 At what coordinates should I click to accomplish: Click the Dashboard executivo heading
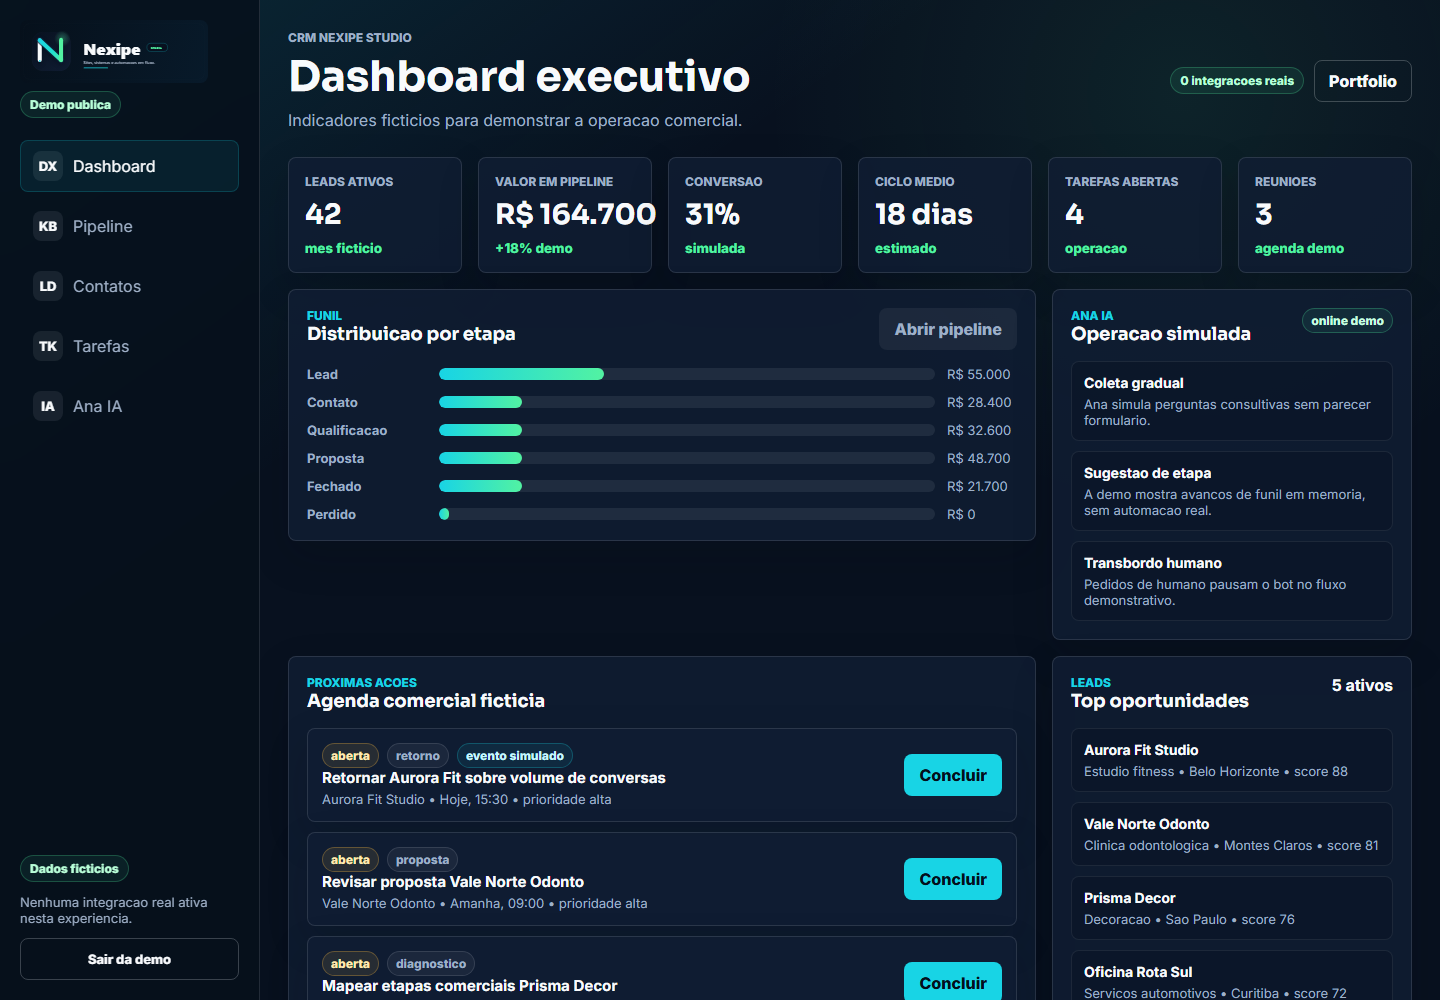[519, 76]
